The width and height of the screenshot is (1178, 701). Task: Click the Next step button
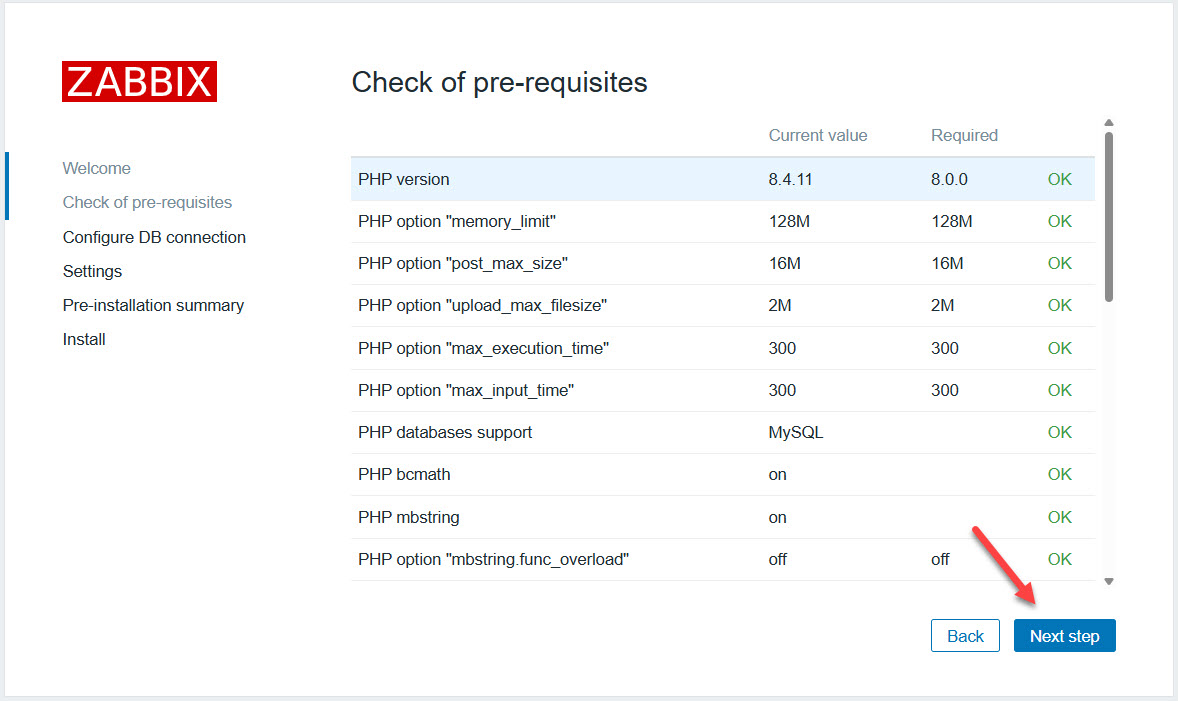pyautogui.click(x=1064, y=636)
